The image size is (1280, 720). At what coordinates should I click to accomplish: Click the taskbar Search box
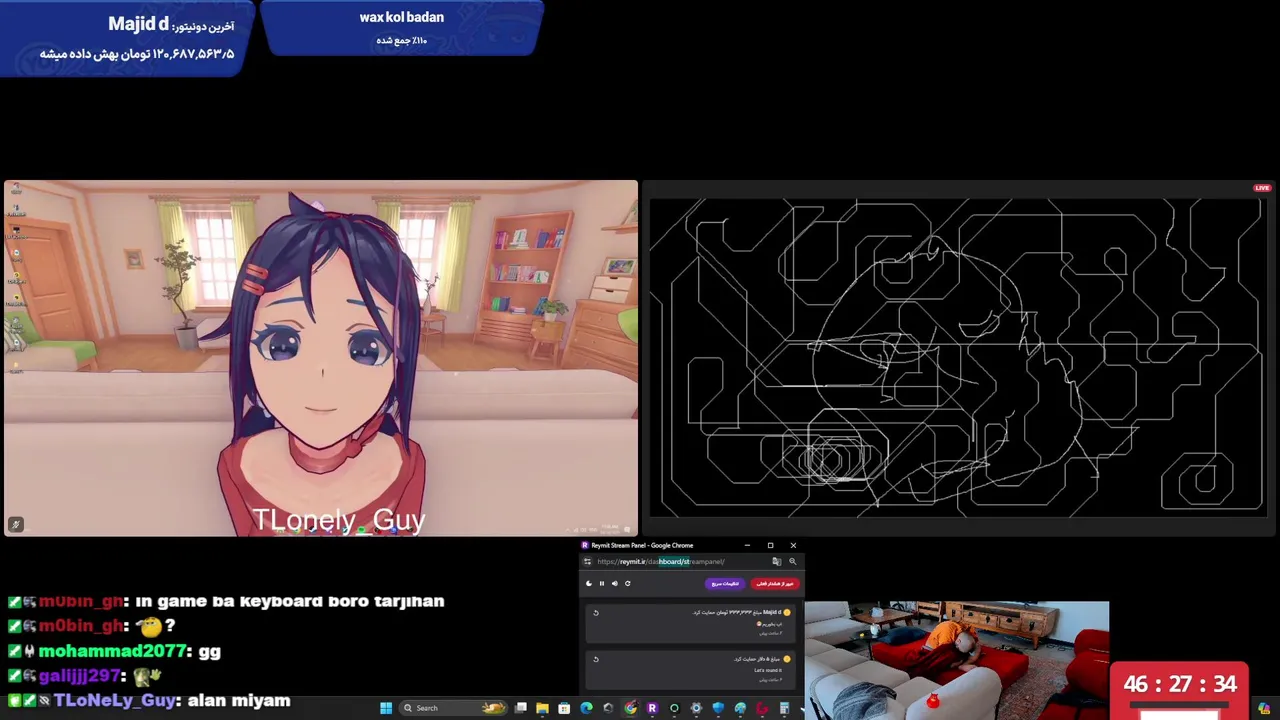click(x=453, y=708)
